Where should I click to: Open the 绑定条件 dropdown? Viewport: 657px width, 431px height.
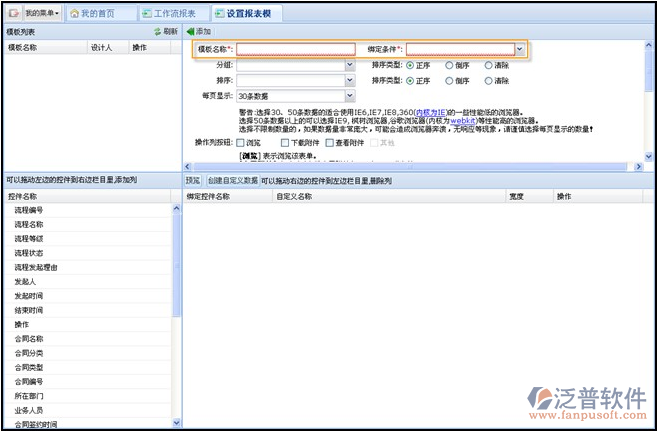pos(519,48)
